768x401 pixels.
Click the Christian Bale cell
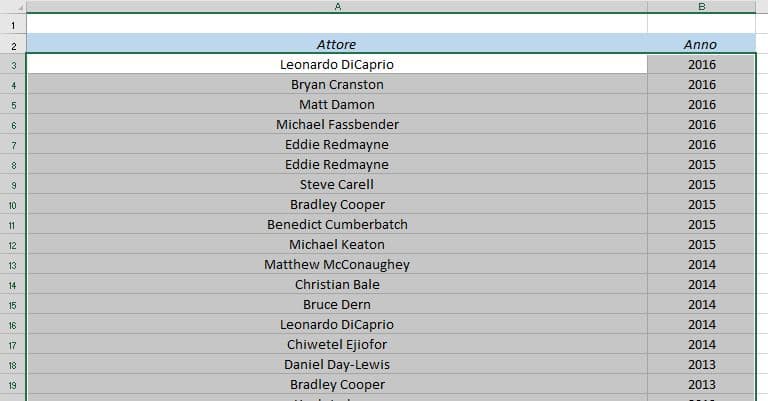point(337,284)
